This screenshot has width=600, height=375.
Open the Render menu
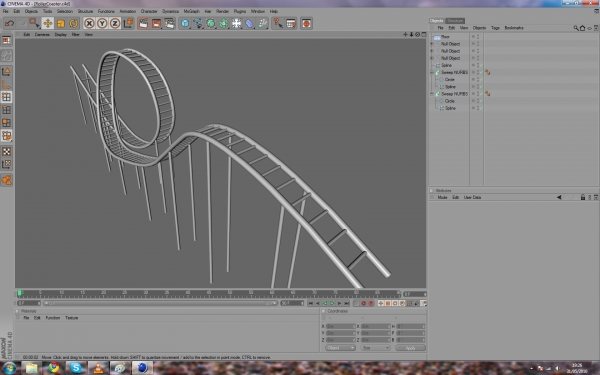222,11
